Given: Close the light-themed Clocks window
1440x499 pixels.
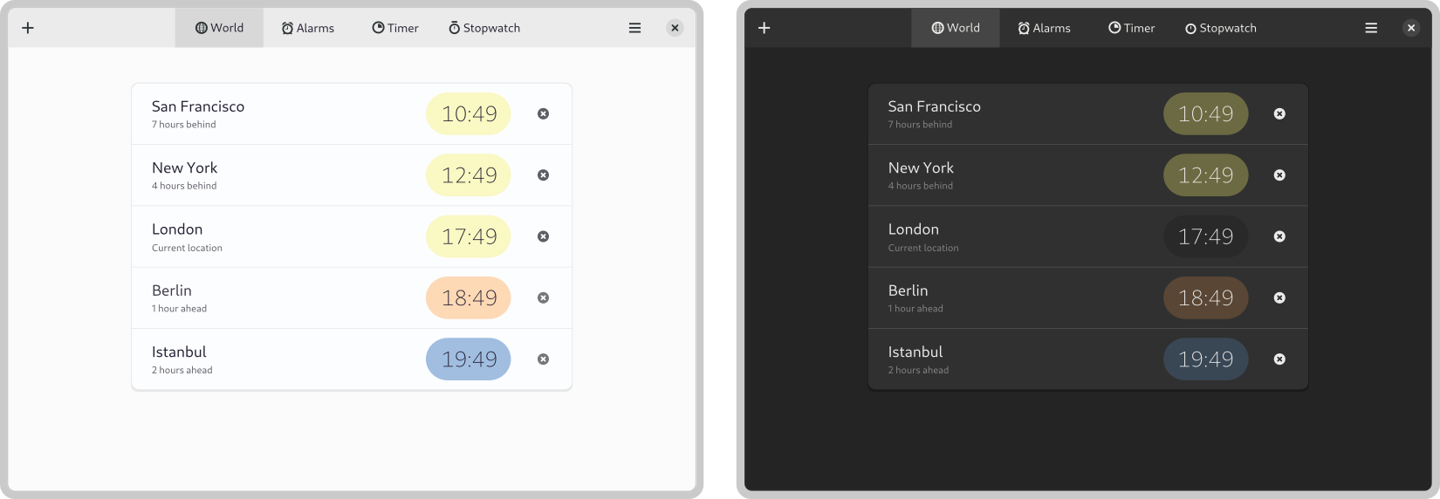Looking at the screenshot, I should click(x=675, y=28).
